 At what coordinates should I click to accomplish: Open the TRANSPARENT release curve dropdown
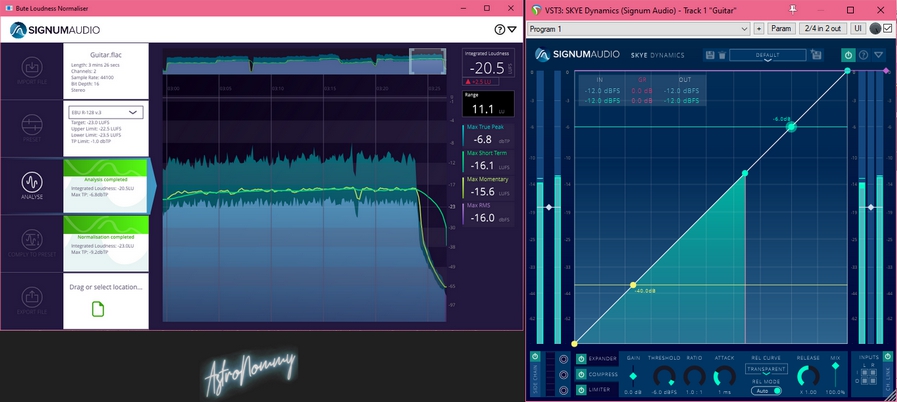tap(766, 369)
